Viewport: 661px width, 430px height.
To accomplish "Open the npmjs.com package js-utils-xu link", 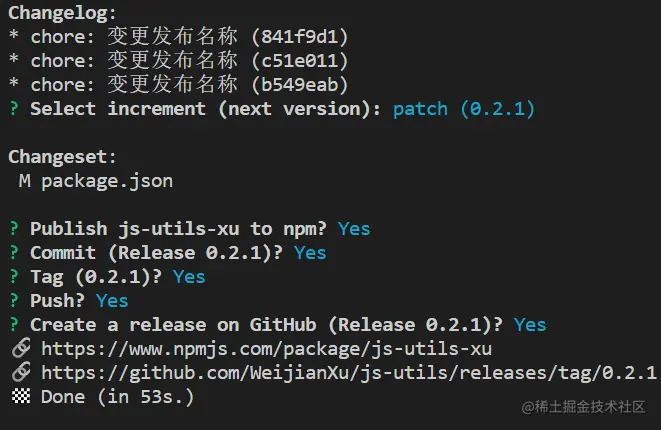I will click(266, 349).
